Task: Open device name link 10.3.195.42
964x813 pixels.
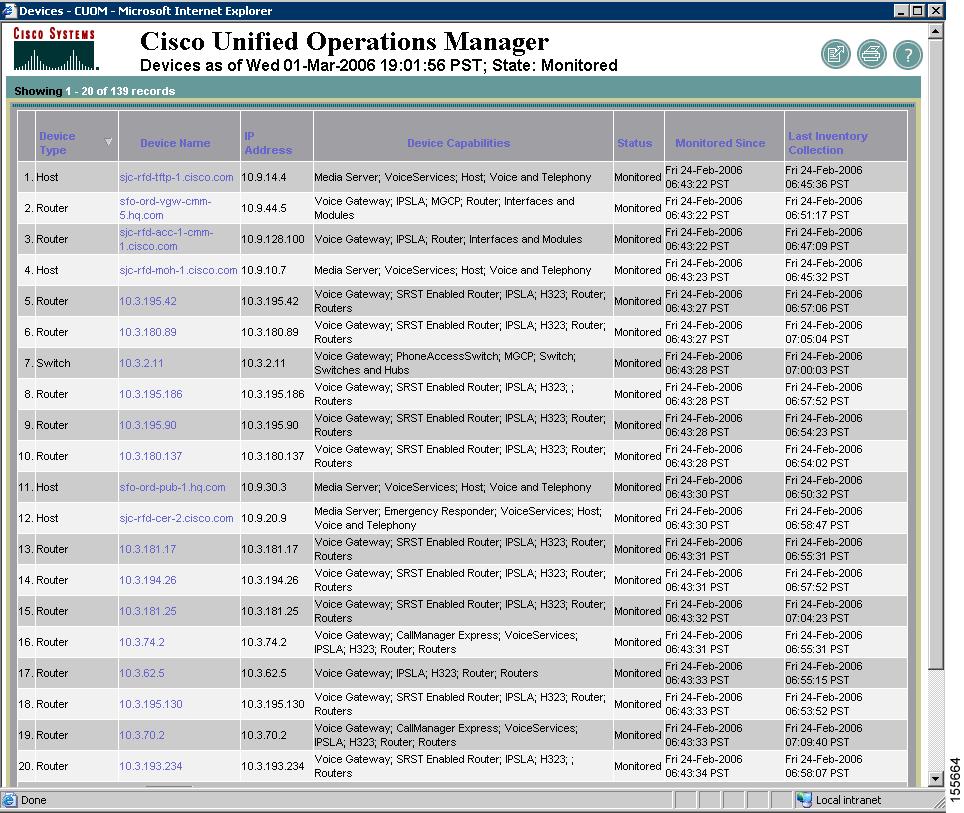Action: (x=148, y=301)
